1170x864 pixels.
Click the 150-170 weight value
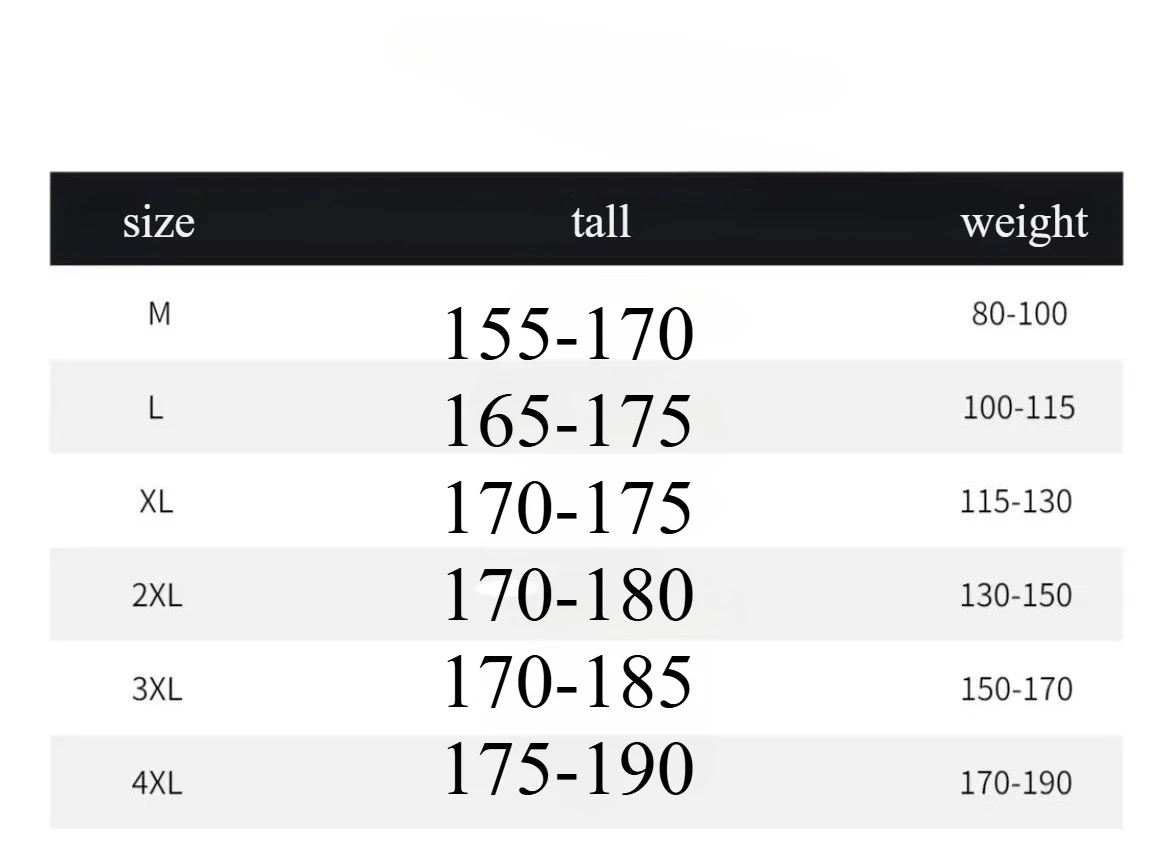point(1016,690)
